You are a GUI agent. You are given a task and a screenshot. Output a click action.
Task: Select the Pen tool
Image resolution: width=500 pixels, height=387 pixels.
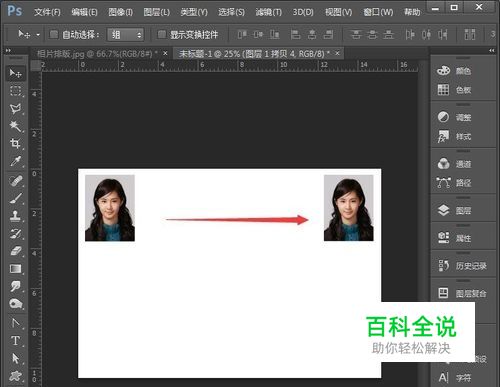[x=15, y=323]
